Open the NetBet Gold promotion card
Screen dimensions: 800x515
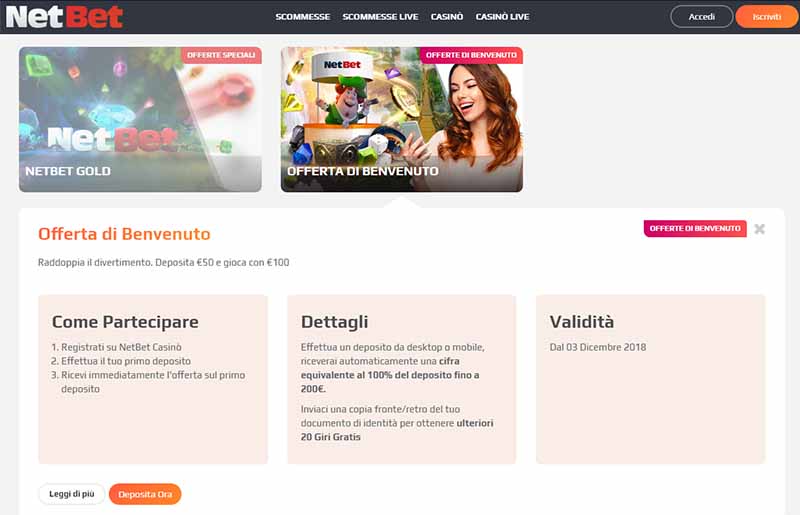tap(140, 119)
